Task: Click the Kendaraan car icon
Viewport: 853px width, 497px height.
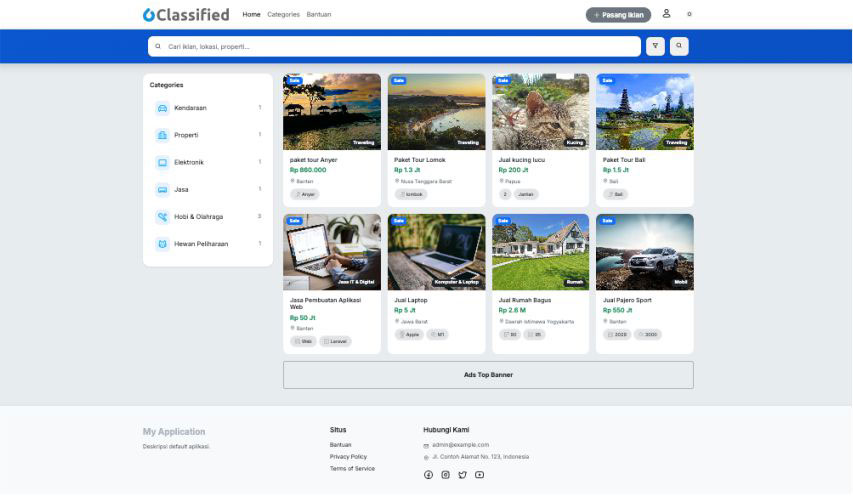Action: pos(162,108)
